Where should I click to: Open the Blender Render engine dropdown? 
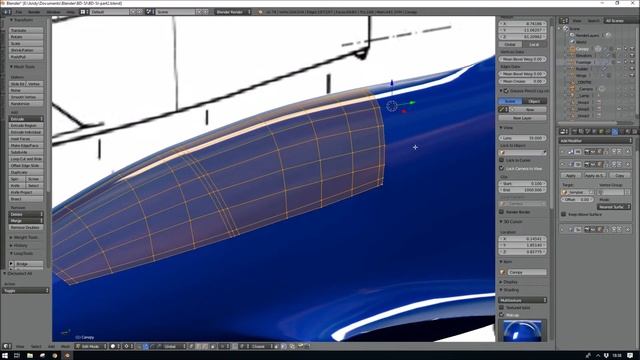[233, 12]
